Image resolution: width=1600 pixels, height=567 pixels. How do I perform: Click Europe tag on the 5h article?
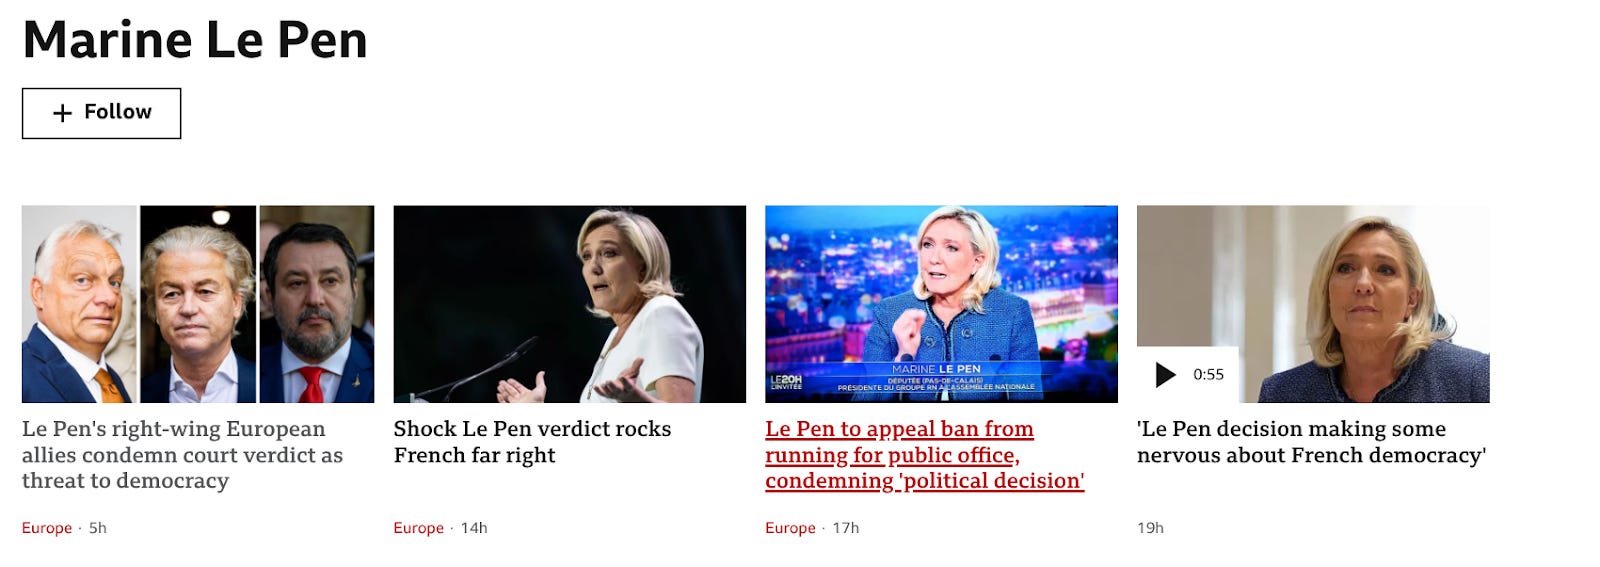(47, 528)
